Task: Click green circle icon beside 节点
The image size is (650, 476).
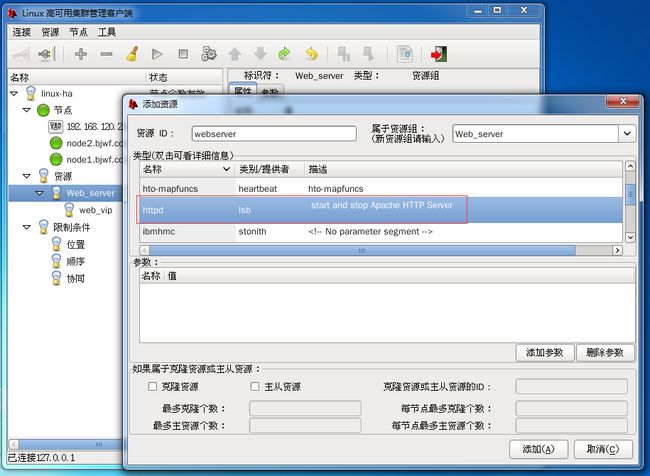Action: coord(43,110)
